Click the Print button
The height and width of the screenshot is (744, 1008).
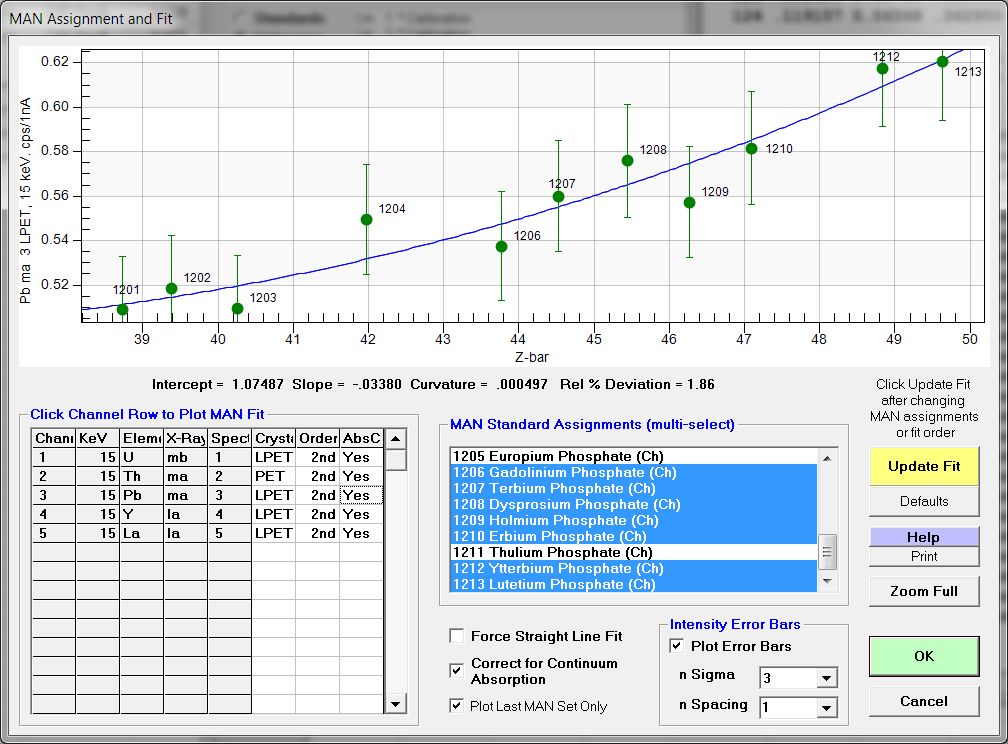923,556
